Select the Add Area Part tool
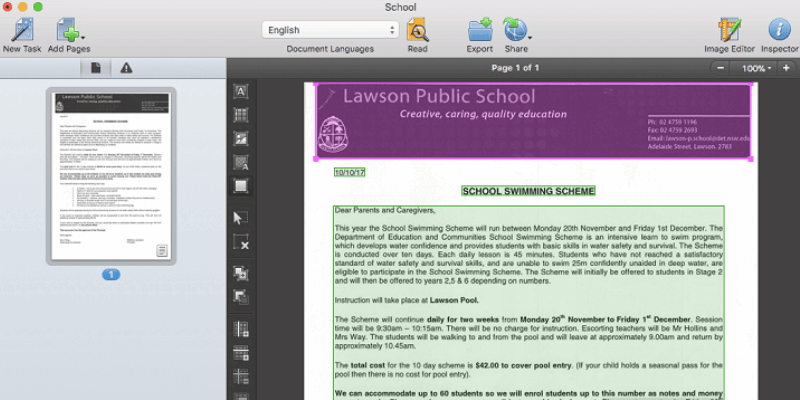Screen dimensions: 800x400 click(x=241, y=273)
